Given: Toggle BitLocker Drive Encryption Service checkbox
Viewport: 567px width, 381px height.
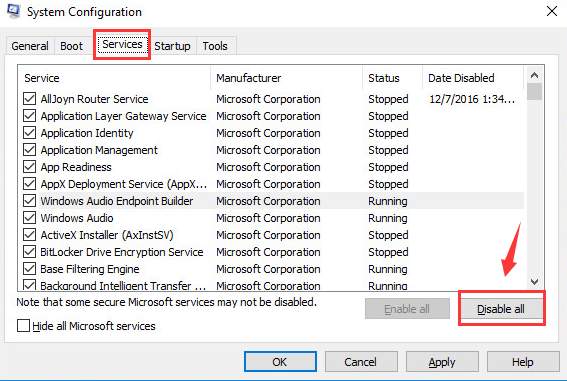Looking at the screenshot, I should pos(29,252).
